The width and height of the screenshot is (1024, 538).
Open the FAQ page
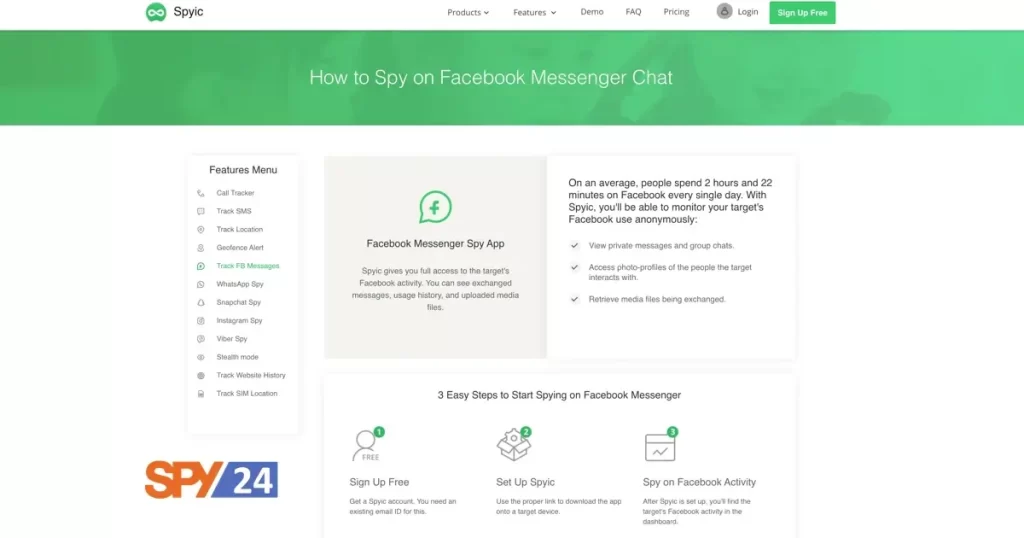pos(633,12)
